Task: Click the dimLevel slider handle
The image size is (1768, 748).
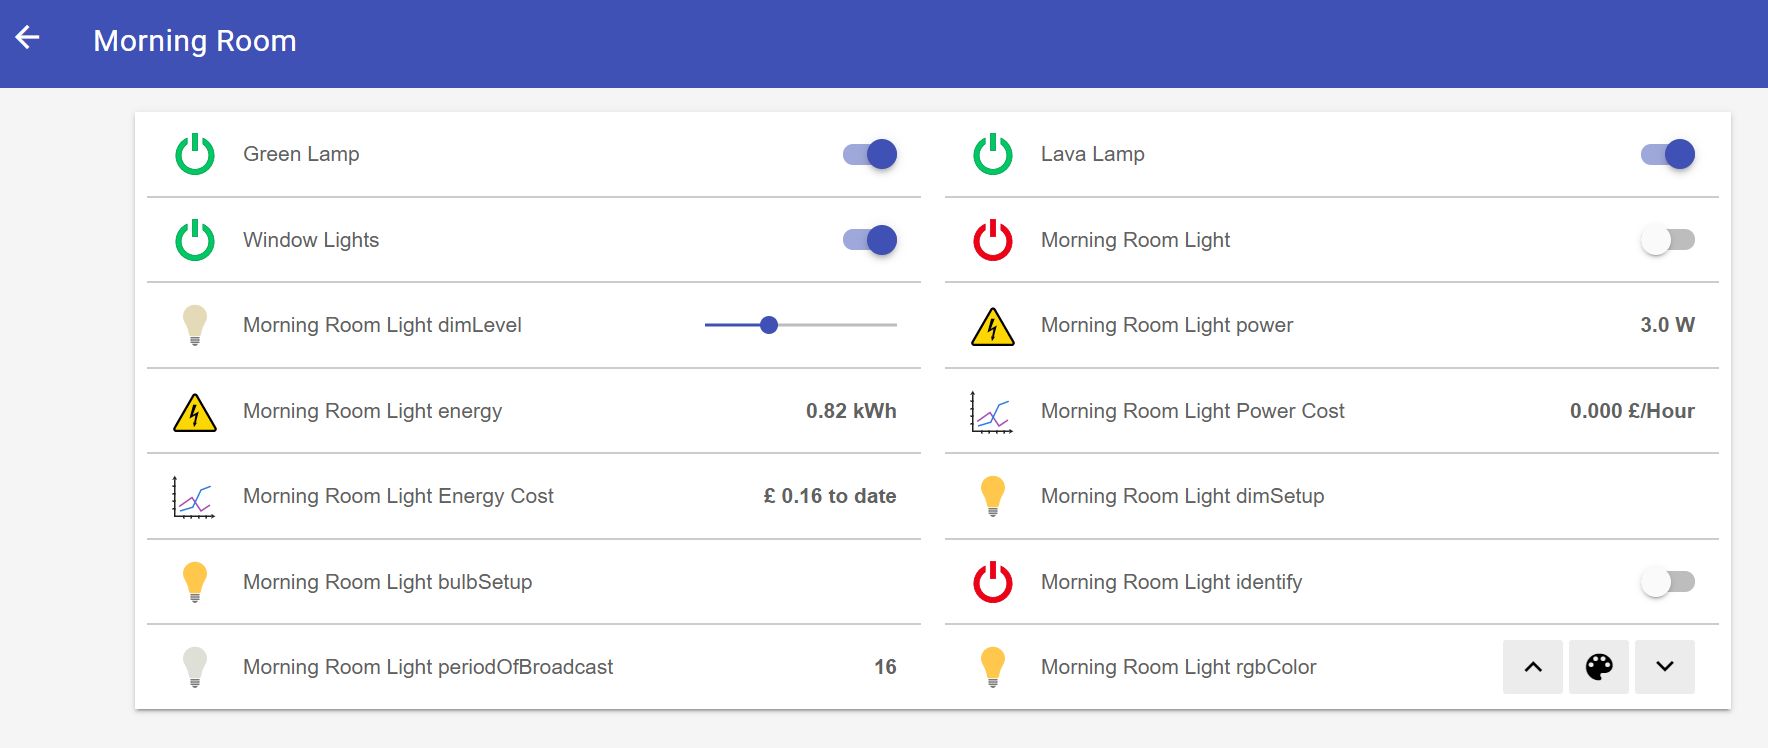Action: 769,325
